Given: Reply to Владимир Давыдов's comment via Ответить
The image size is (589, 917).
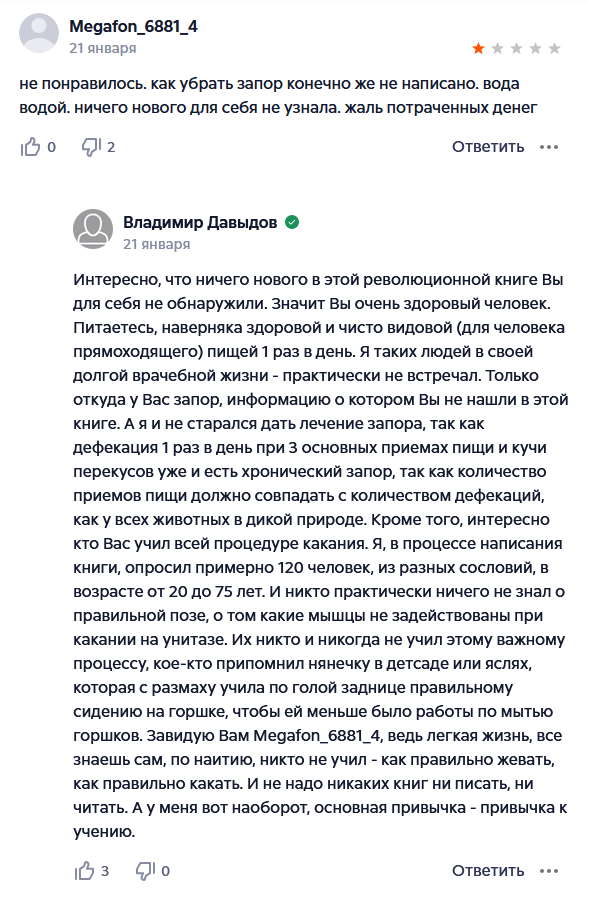Looking at the screenshot, I should (x=488, y=871).
